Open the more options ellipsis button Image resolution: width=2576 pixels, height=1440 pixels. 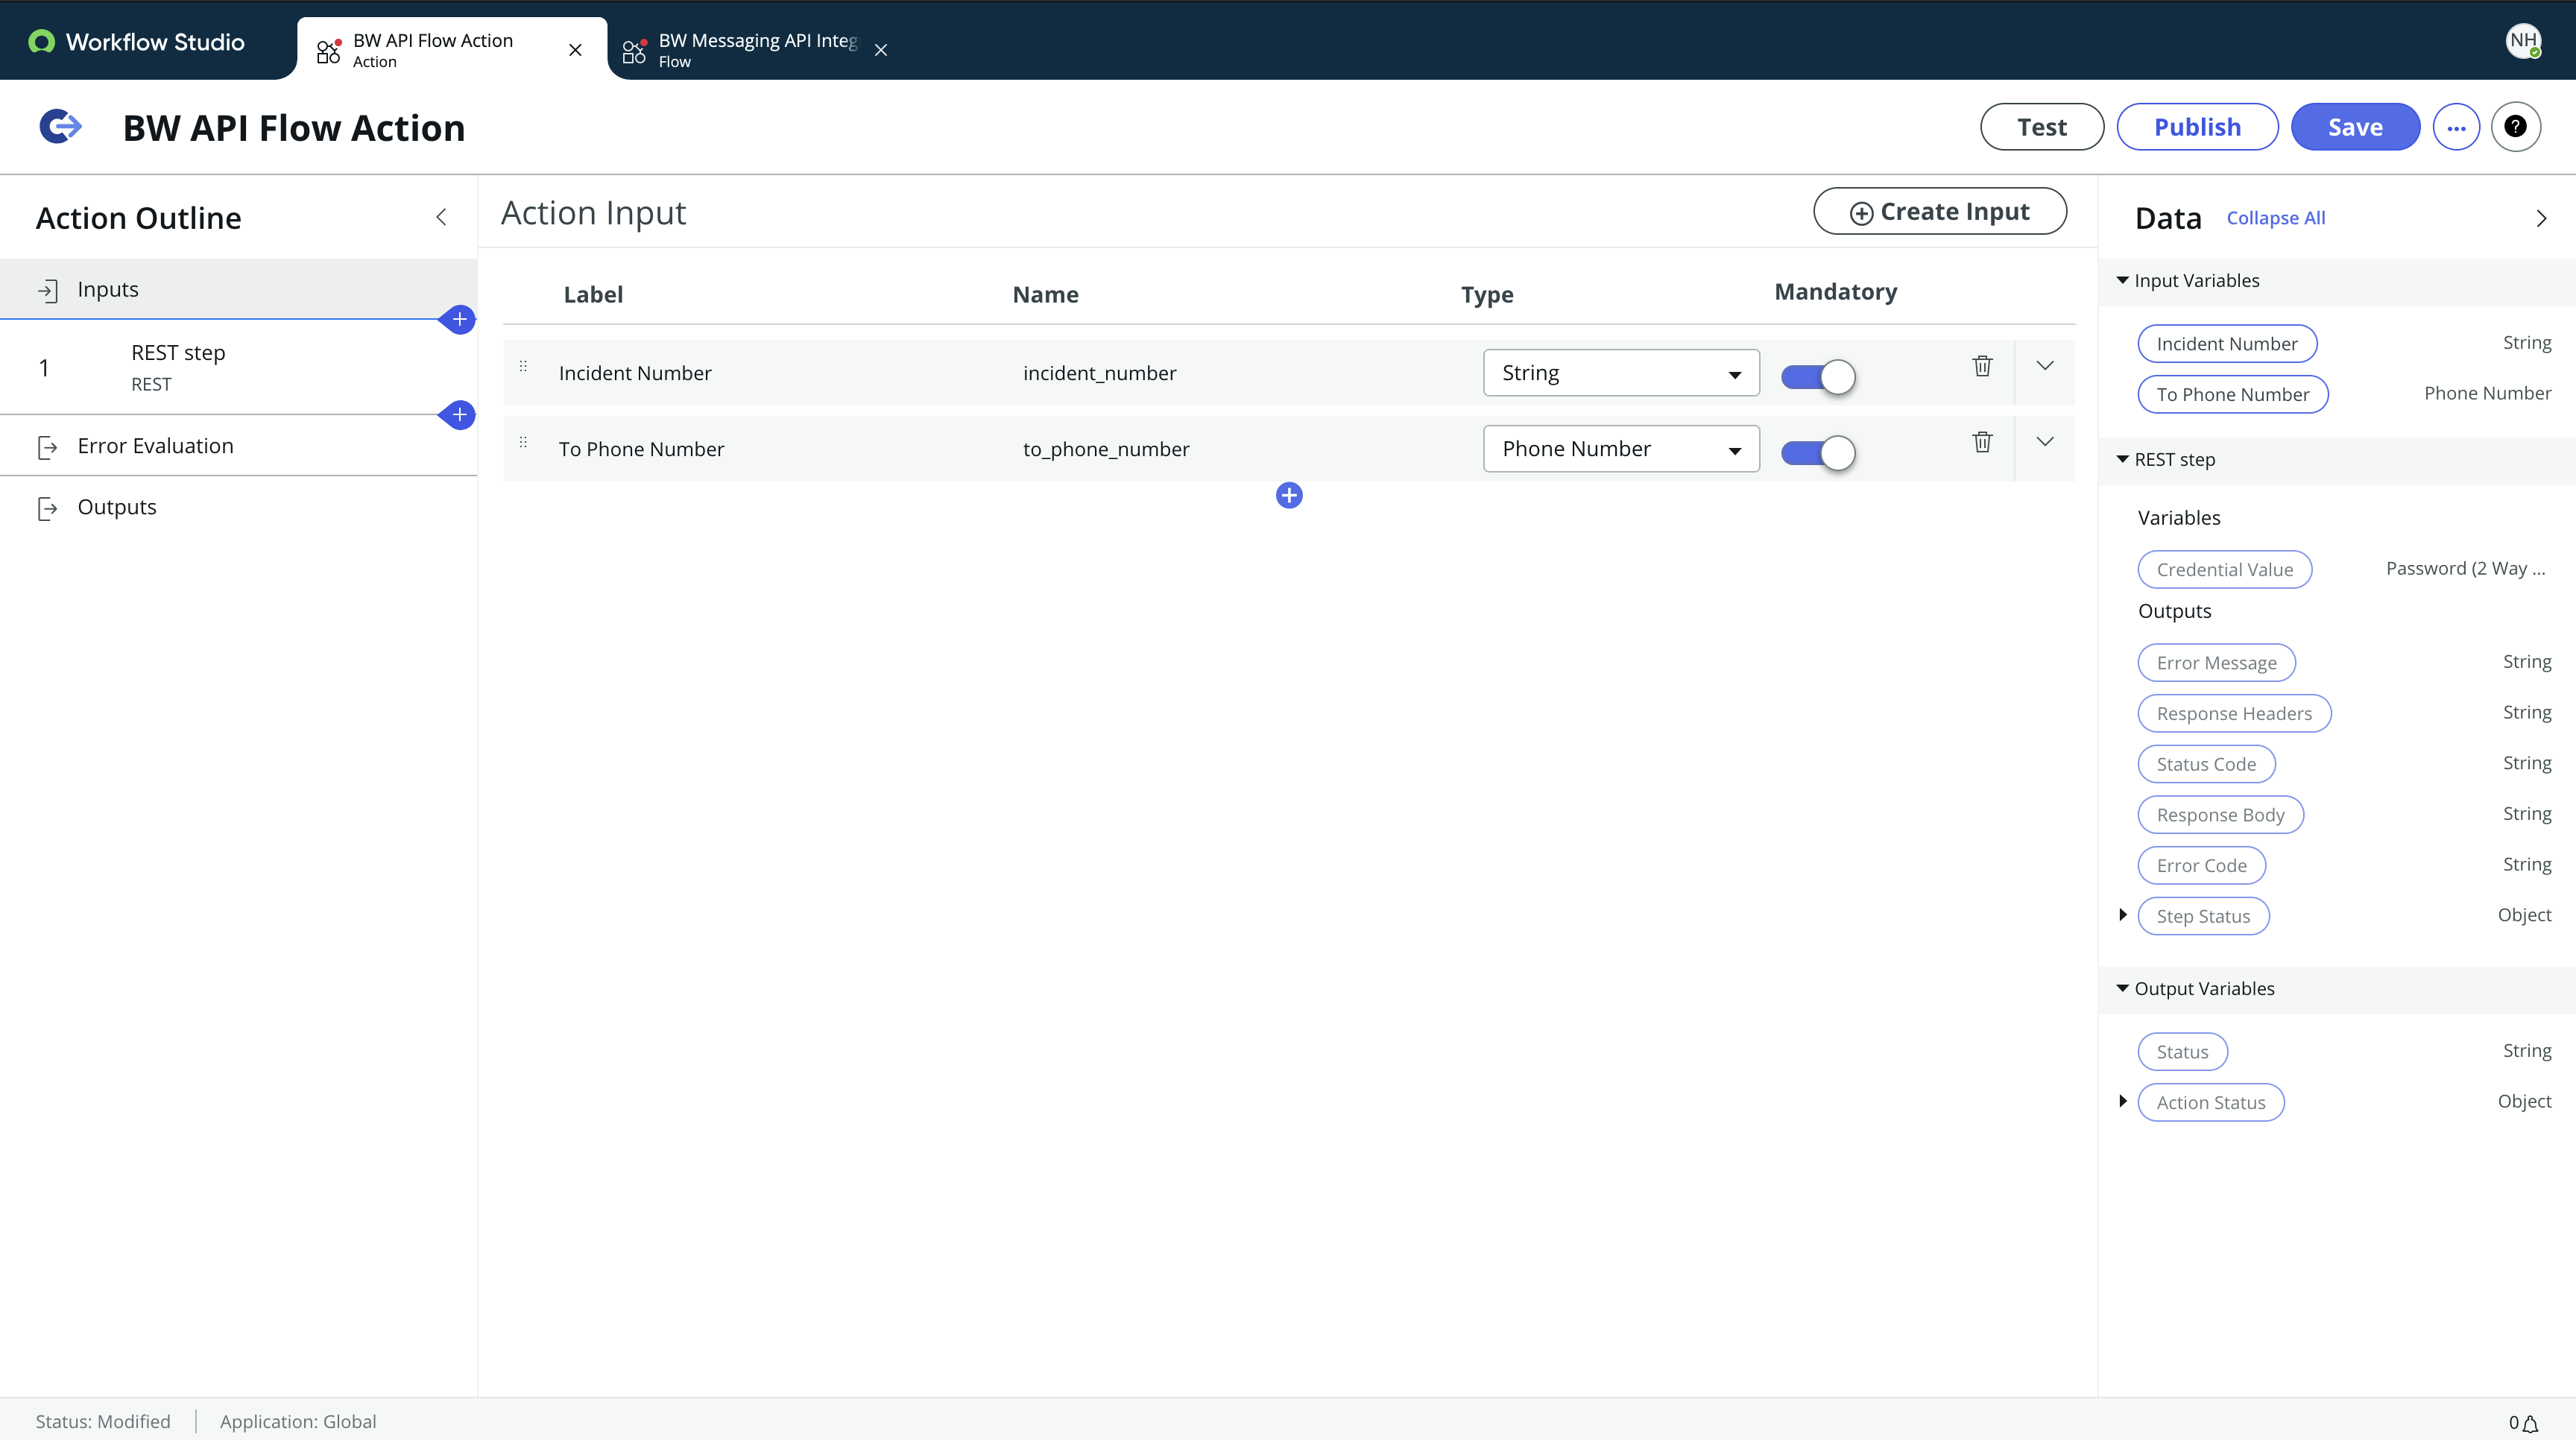point(2456,127)
